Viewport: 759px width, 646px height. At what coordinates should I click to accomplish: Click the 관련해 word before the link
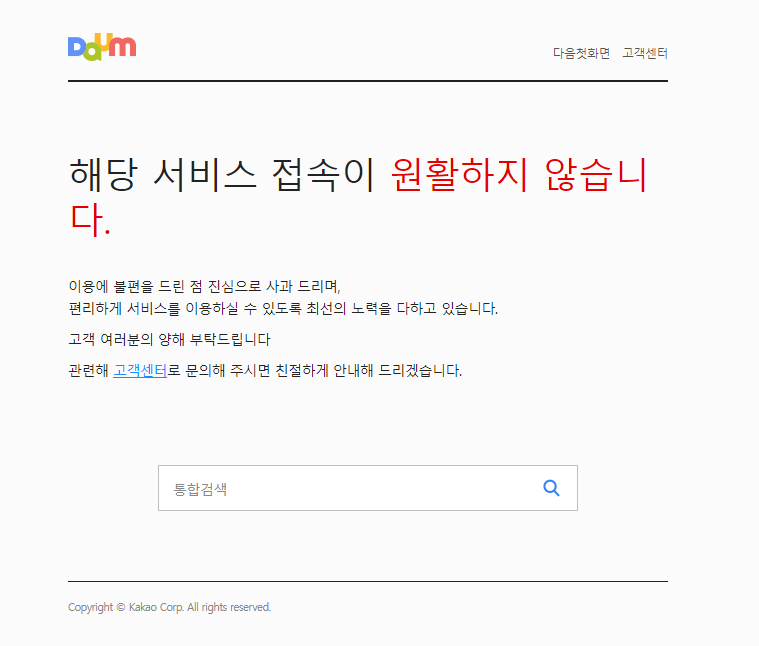tap(89, 371)
